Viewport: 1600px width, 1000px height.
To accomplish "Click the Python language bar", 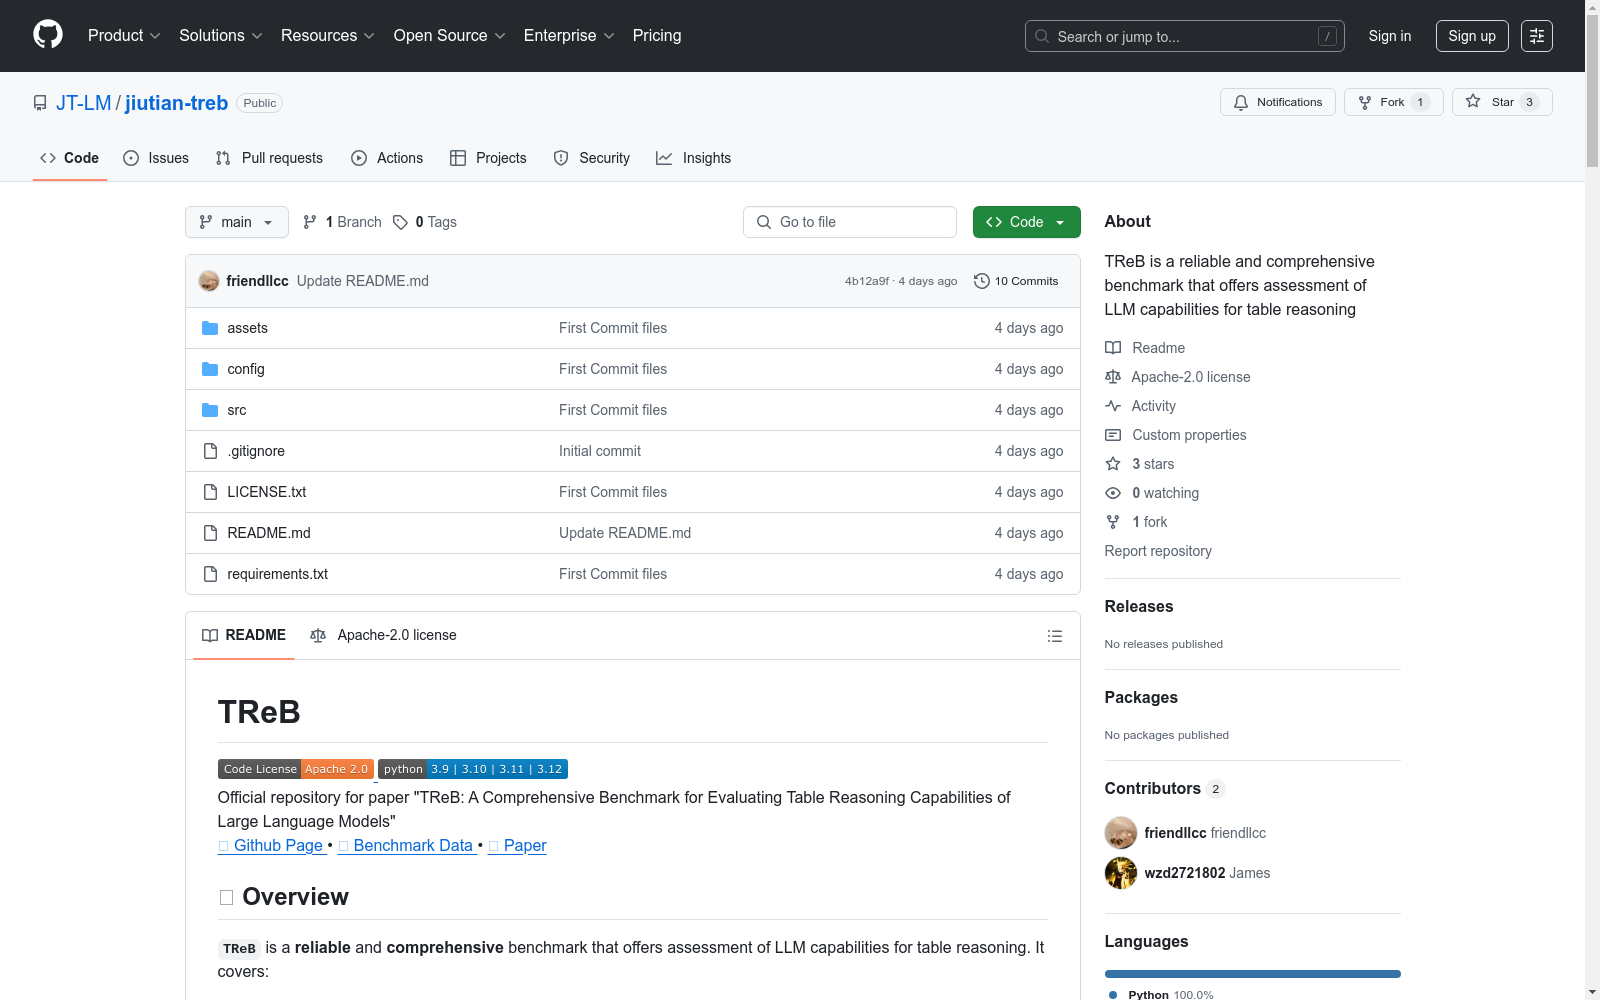I will (x=1253, y=974).
